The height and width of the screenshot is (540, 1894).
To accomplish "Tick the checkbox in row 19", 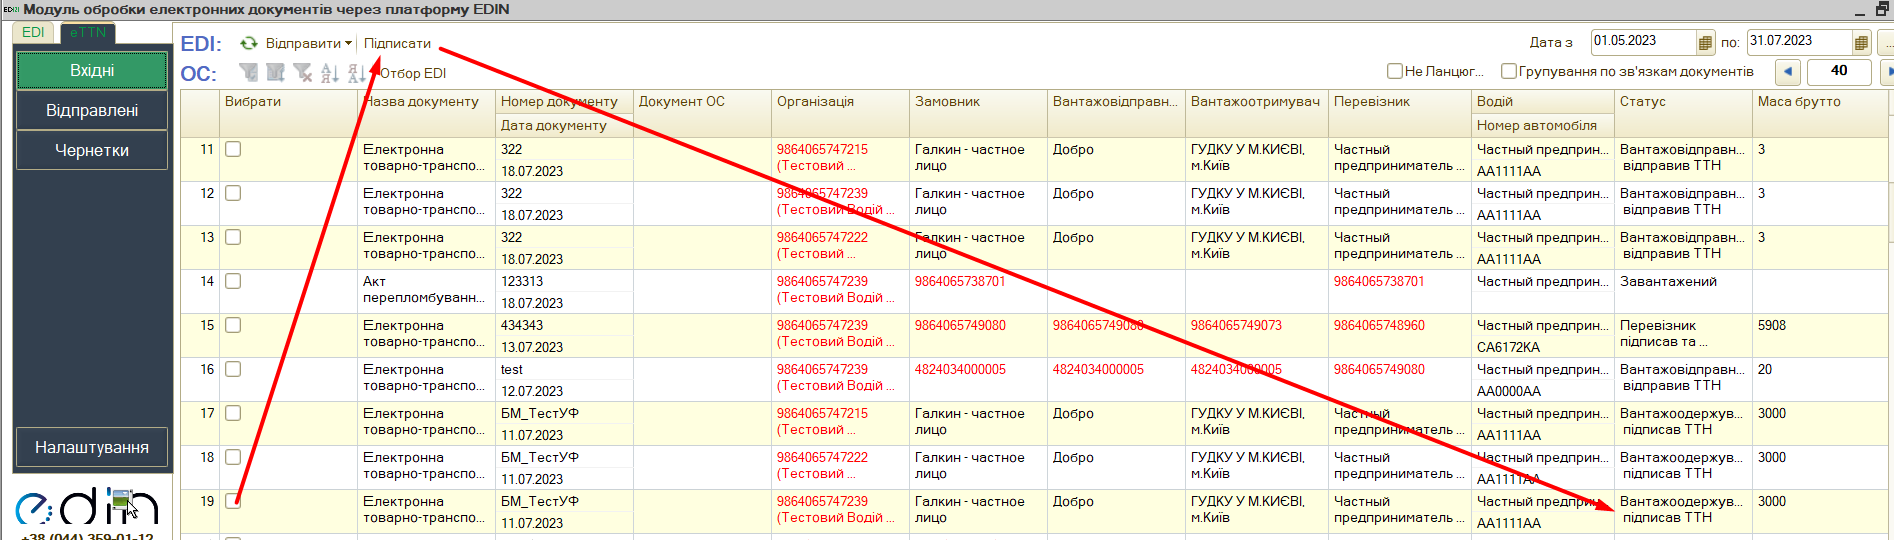I will point(233,501).
